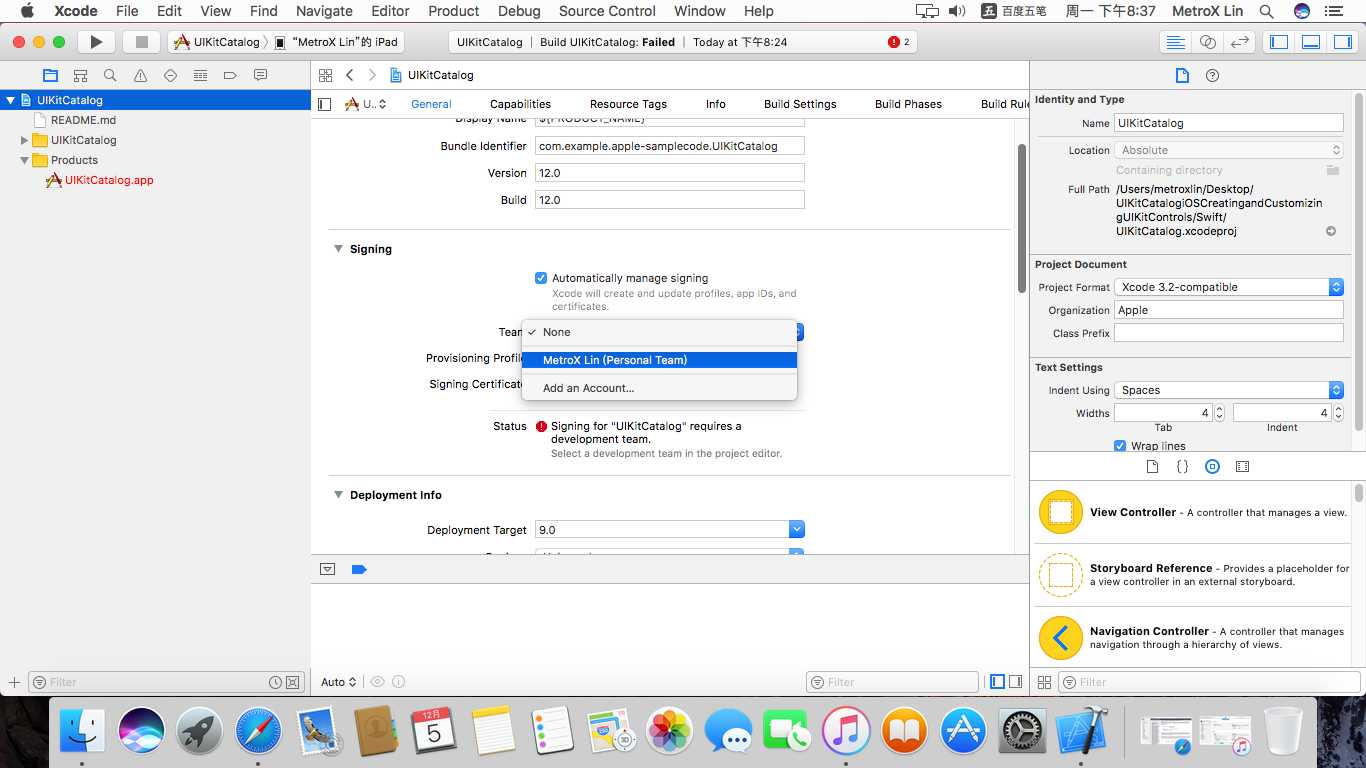The image size is (1366, 768).
Task: Switch to the Capabilities tab
Action: pyautogui.click(x=520, y=104)
